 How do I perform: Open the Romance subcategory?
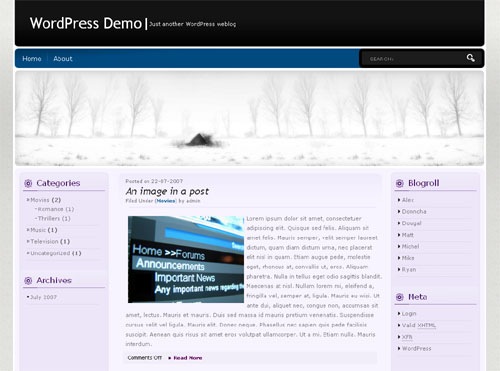50,209
